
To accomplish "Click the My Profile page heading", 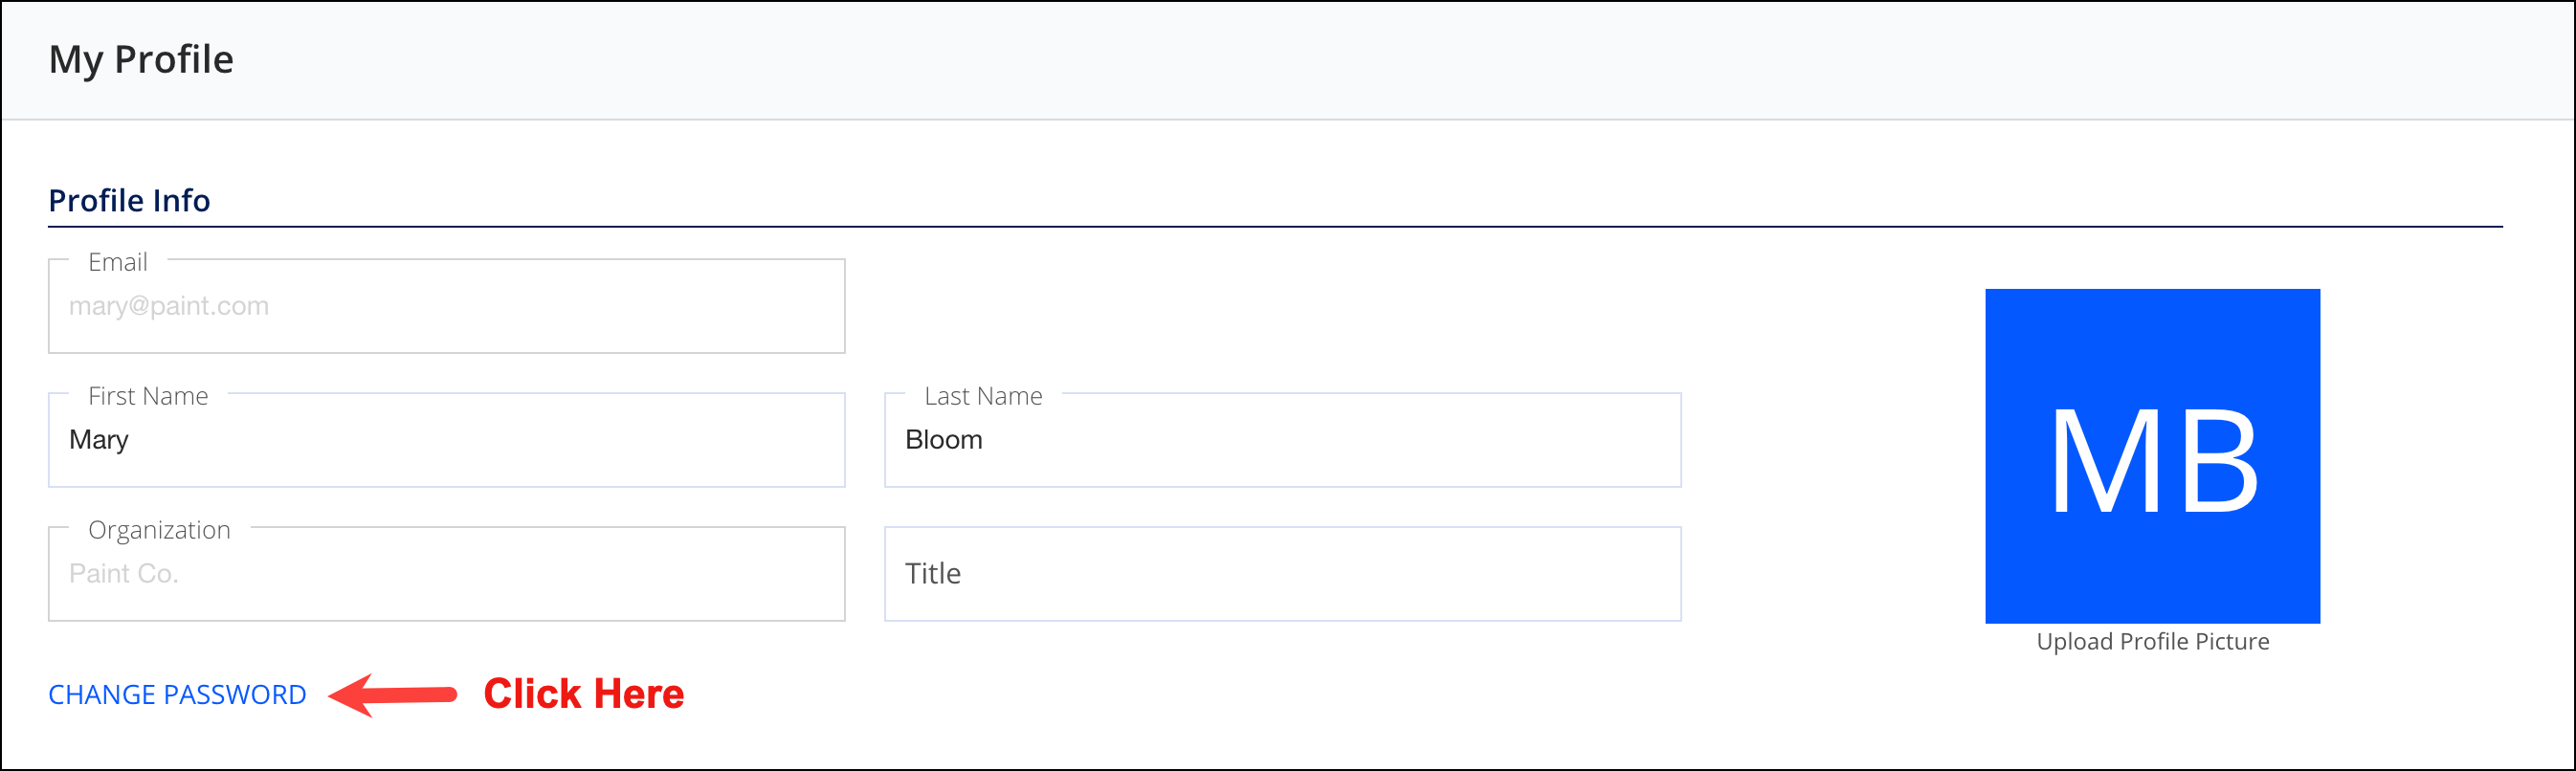I will [x=141, y=60].
